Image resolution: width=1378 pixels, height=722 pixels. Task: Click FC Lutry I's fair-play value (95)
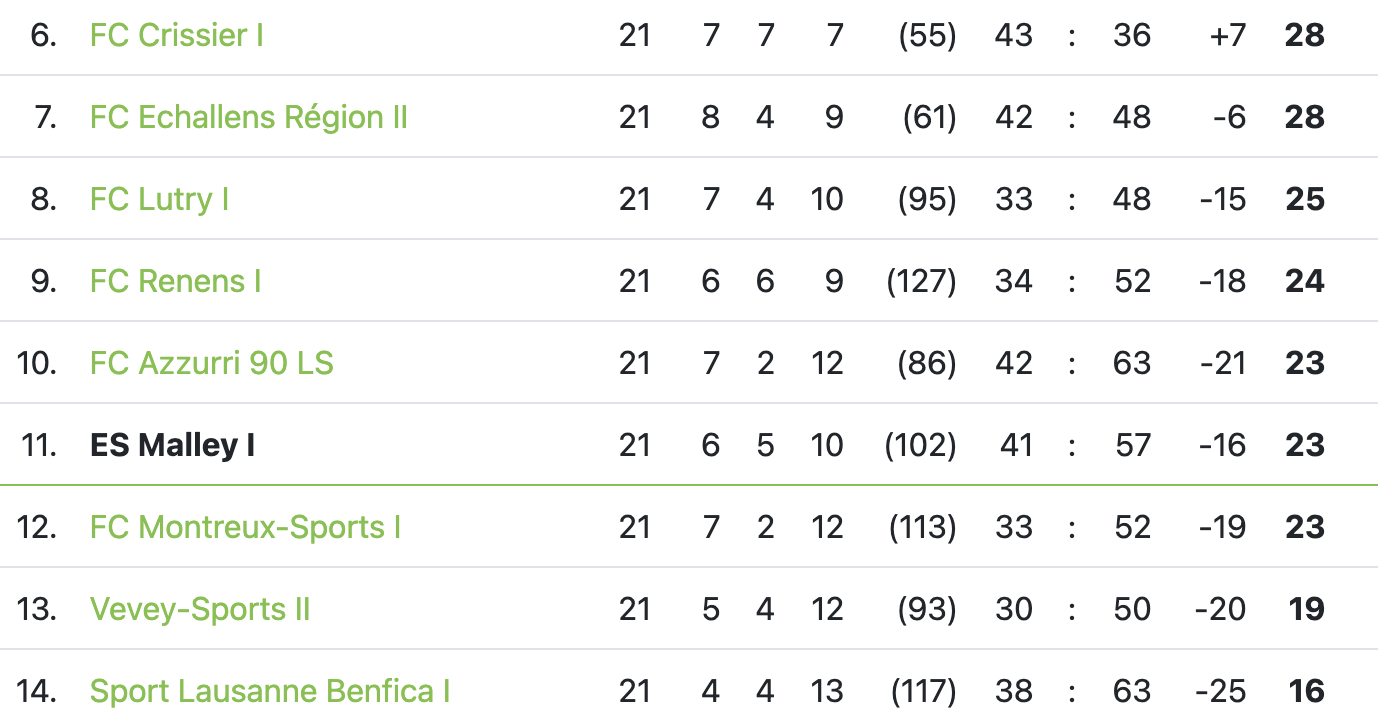point(927,199)
